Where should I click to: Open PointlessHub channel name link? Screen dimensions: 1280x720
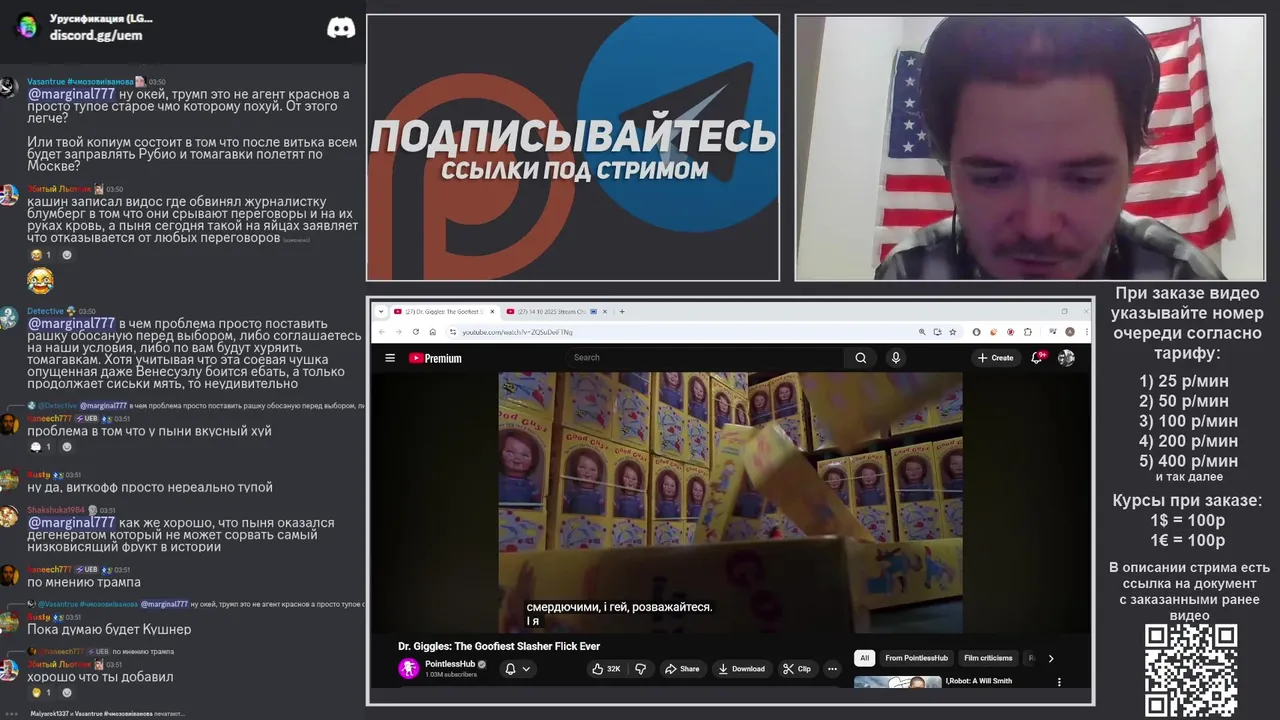(450, 664)
